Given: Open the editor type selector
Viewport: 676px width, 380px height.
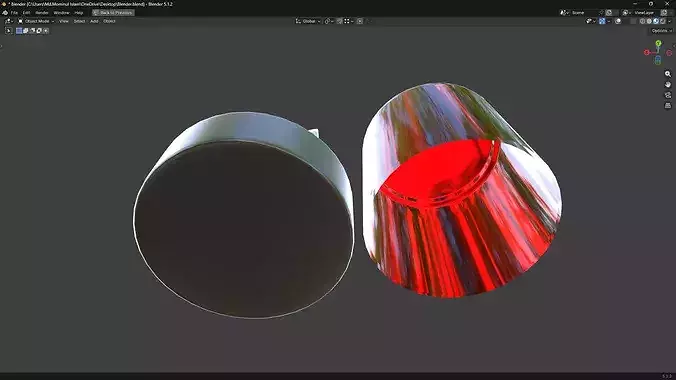Looking at the screenshot, I should (9, 21).
